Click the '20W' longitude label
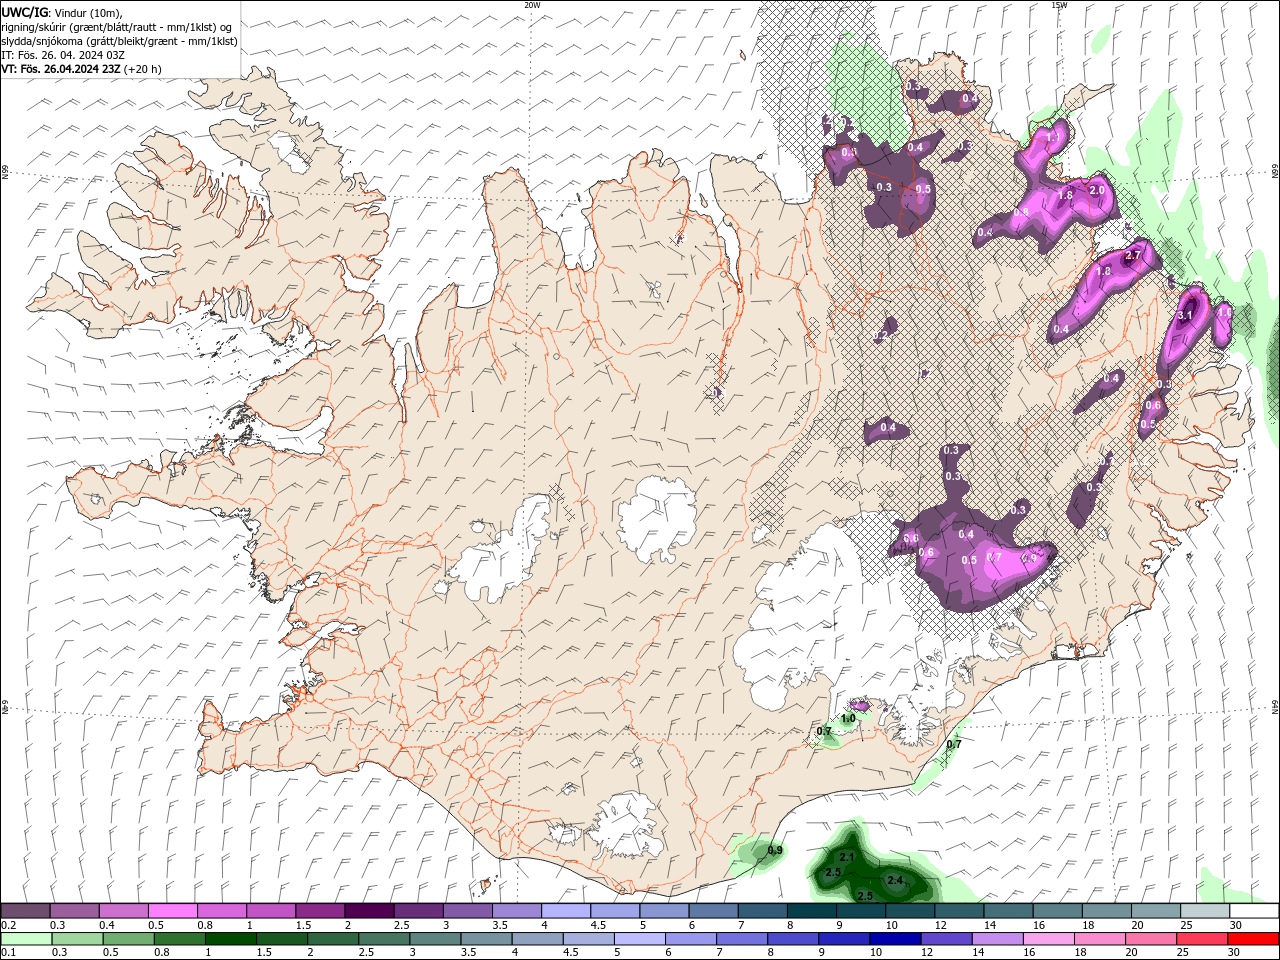The height and width of the screenshot is (960, 1280). [532, 5]
